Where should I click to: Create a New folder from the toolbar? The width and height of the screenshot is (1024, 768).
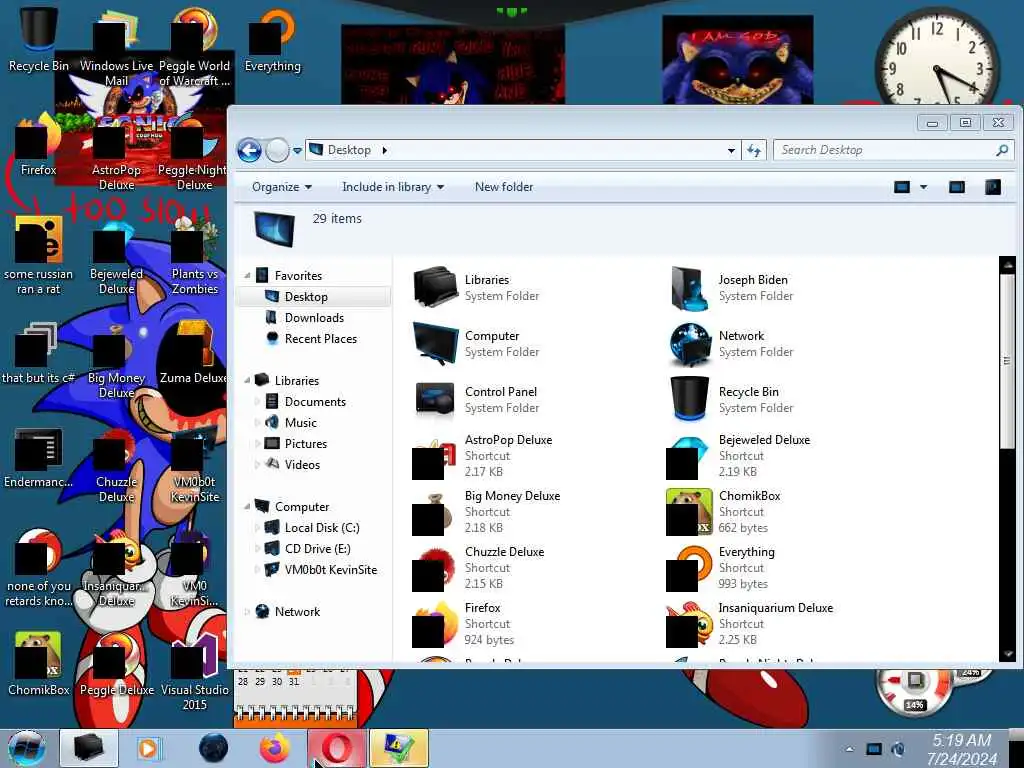click(504, 187)
